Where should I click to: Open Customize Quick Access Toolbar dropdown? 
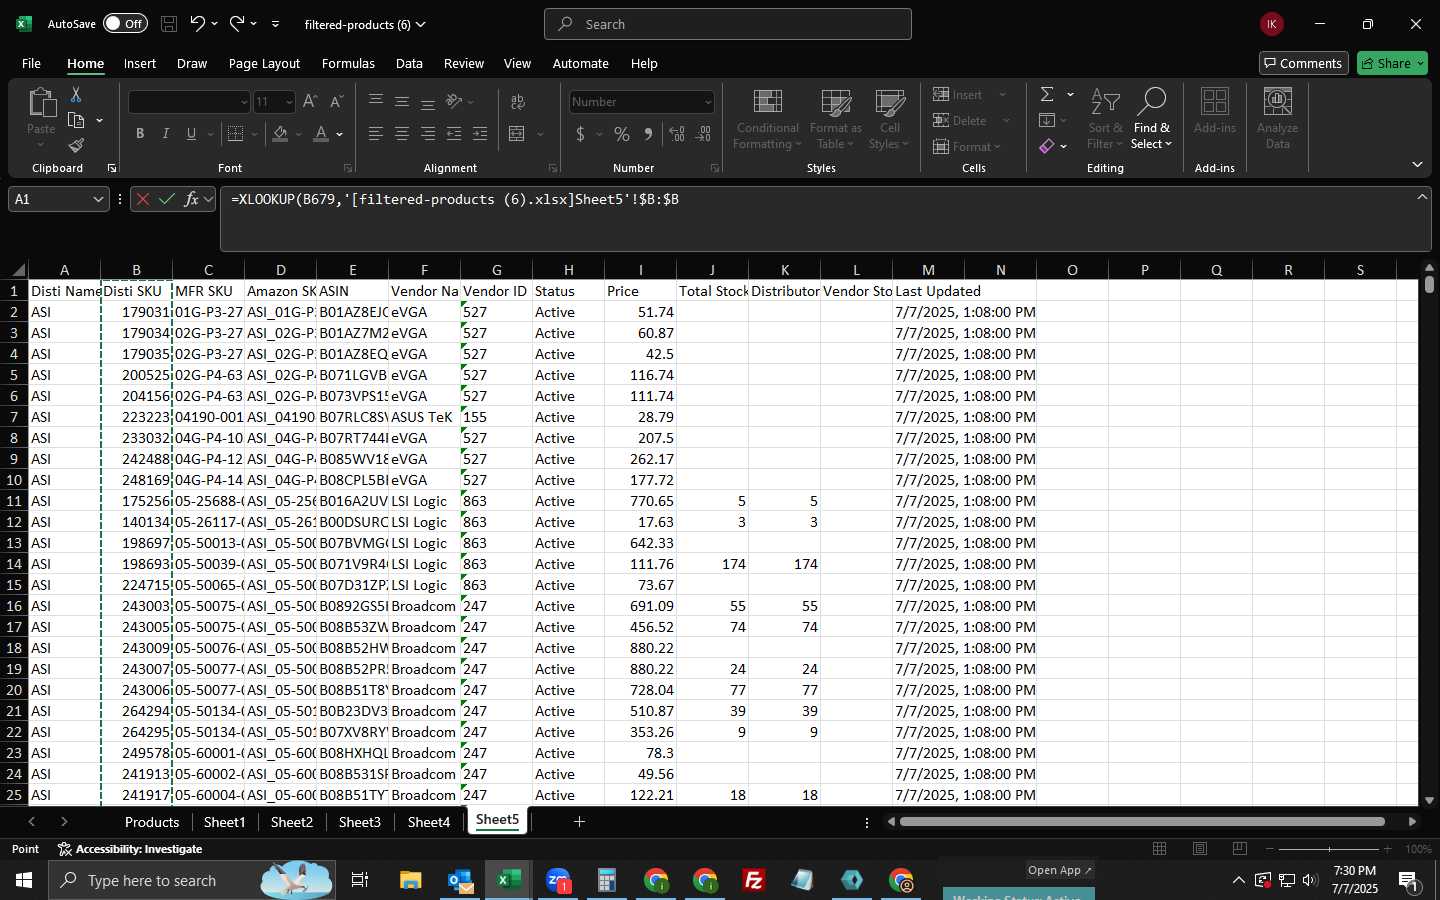[x=275, y=24]
